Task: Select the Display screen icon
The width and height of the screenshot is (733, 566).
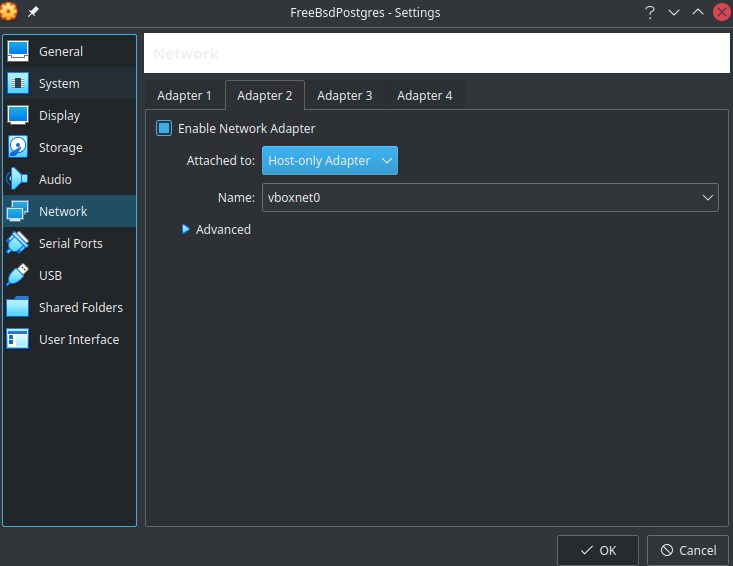Action: click(18, 115)
